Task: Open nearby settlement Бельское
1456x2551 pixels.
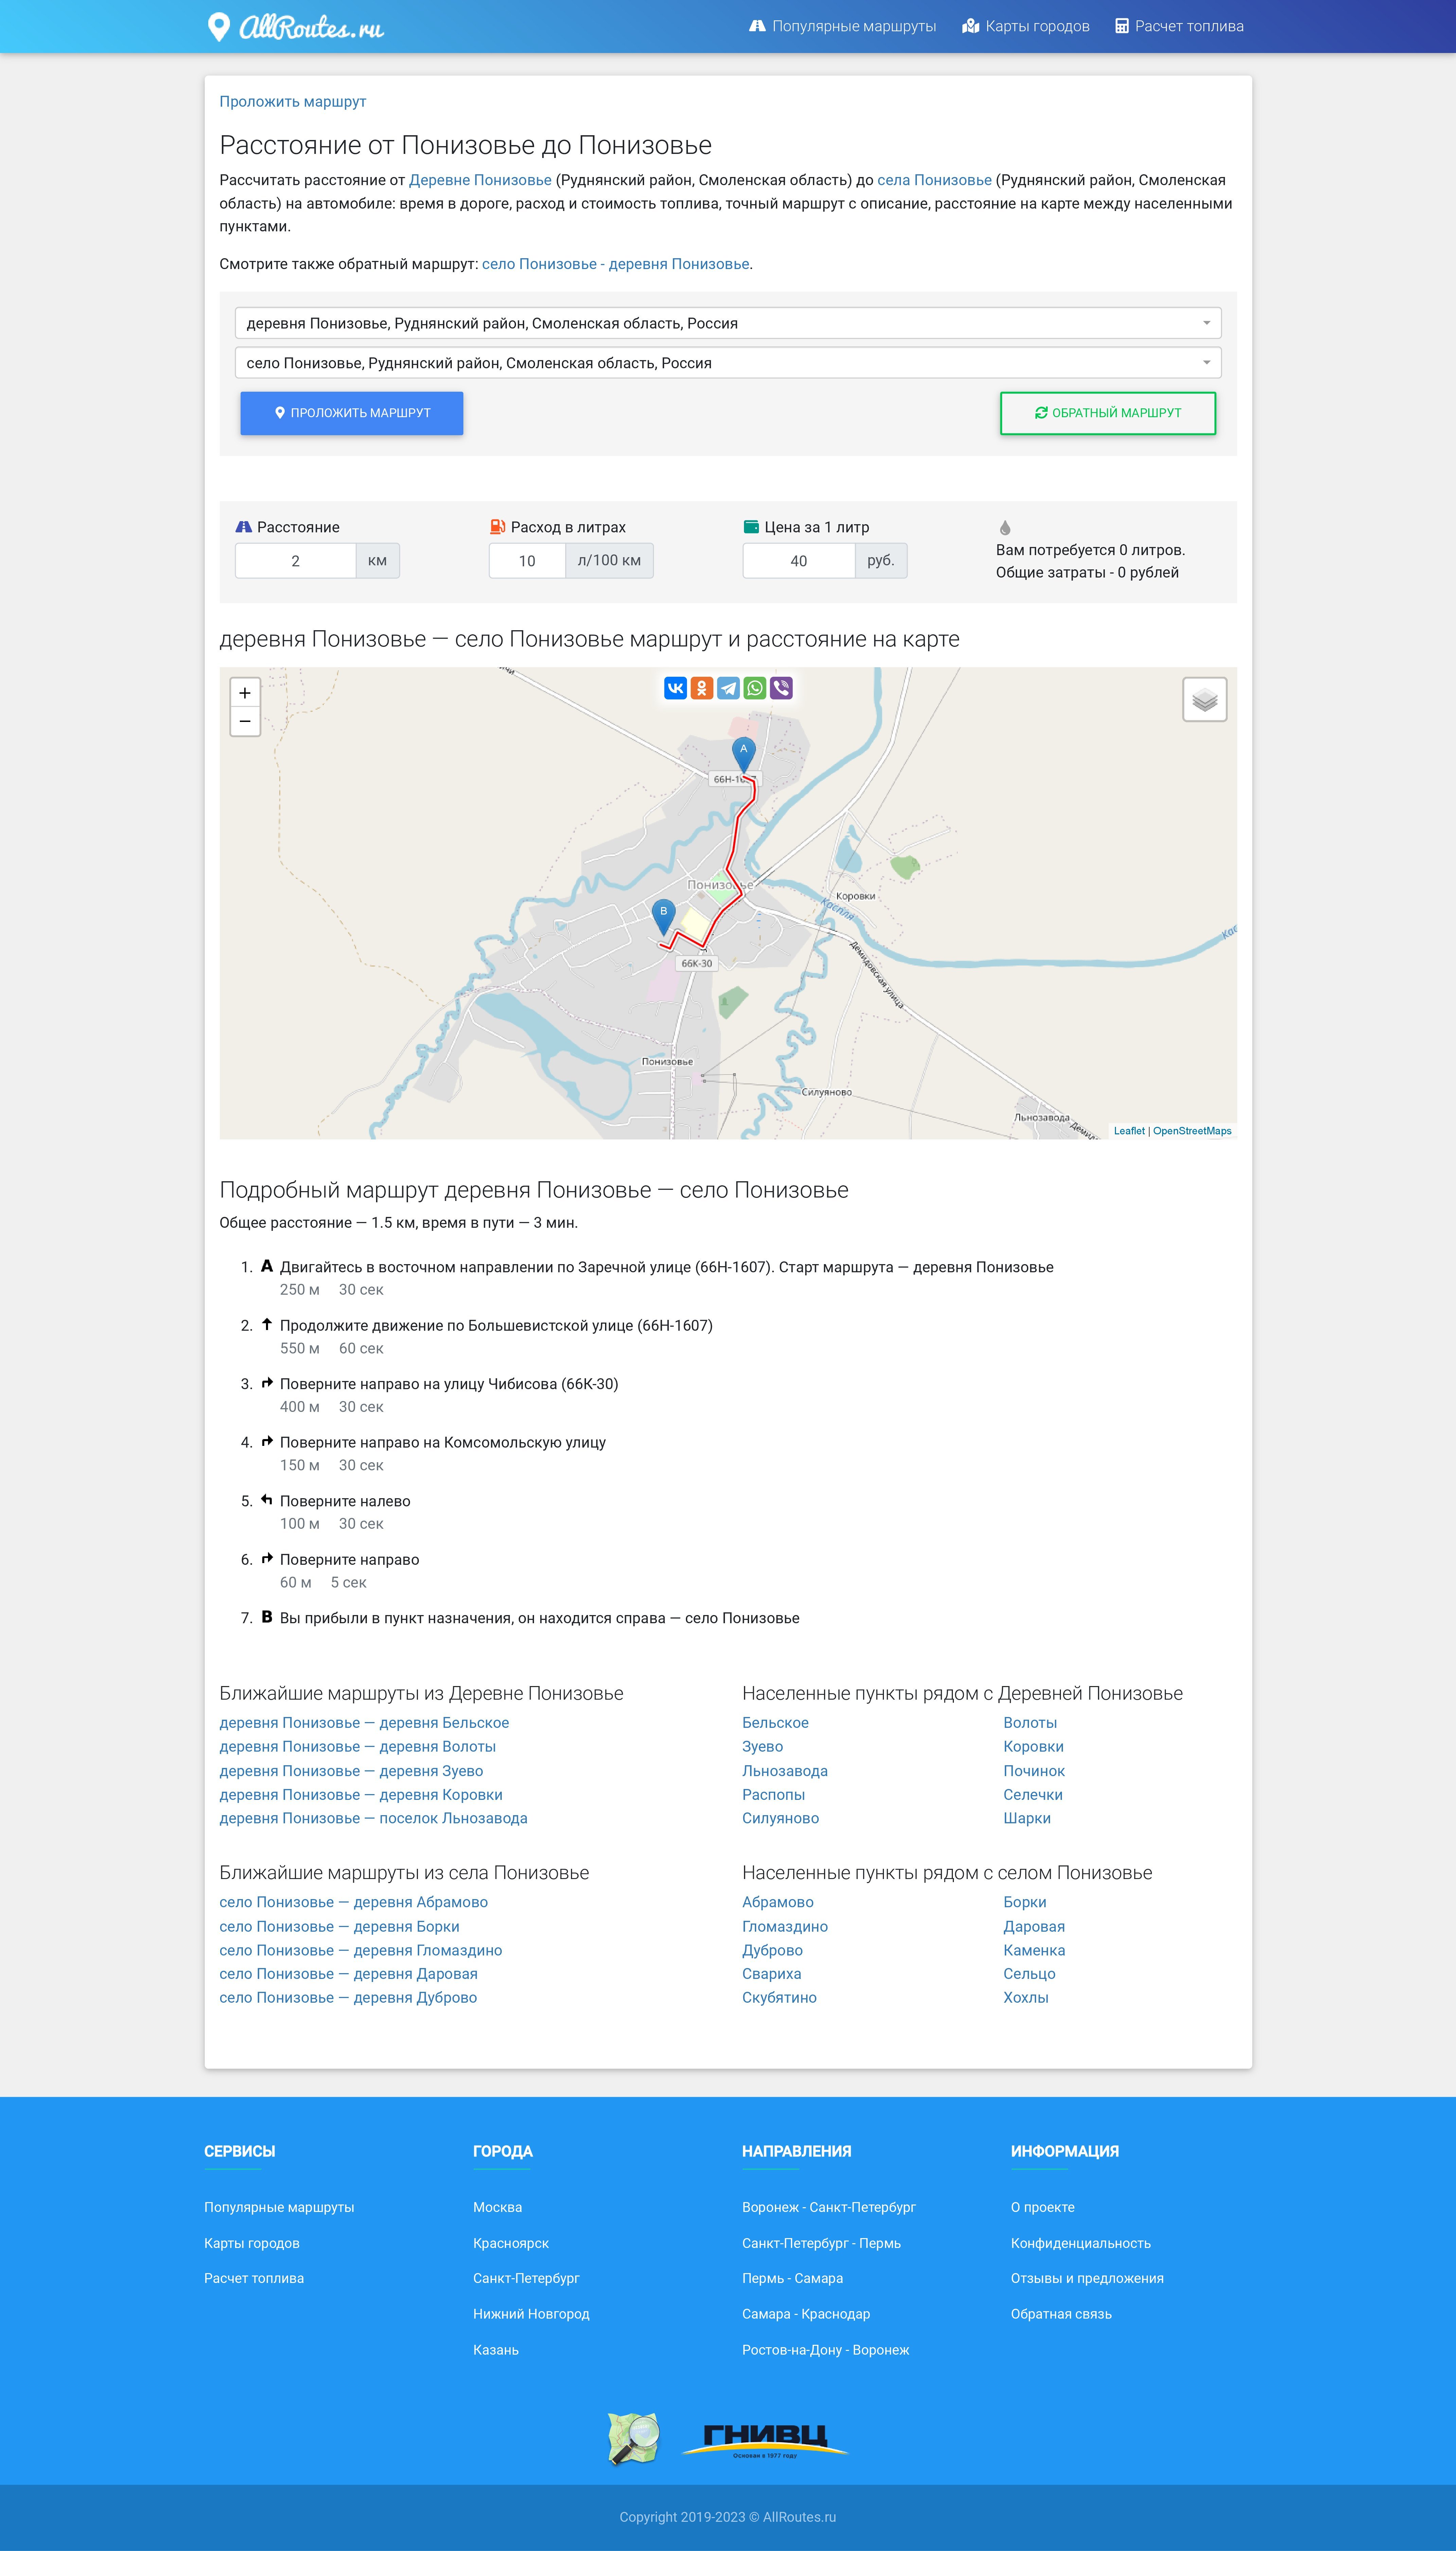Action: tap(775, 1723)
